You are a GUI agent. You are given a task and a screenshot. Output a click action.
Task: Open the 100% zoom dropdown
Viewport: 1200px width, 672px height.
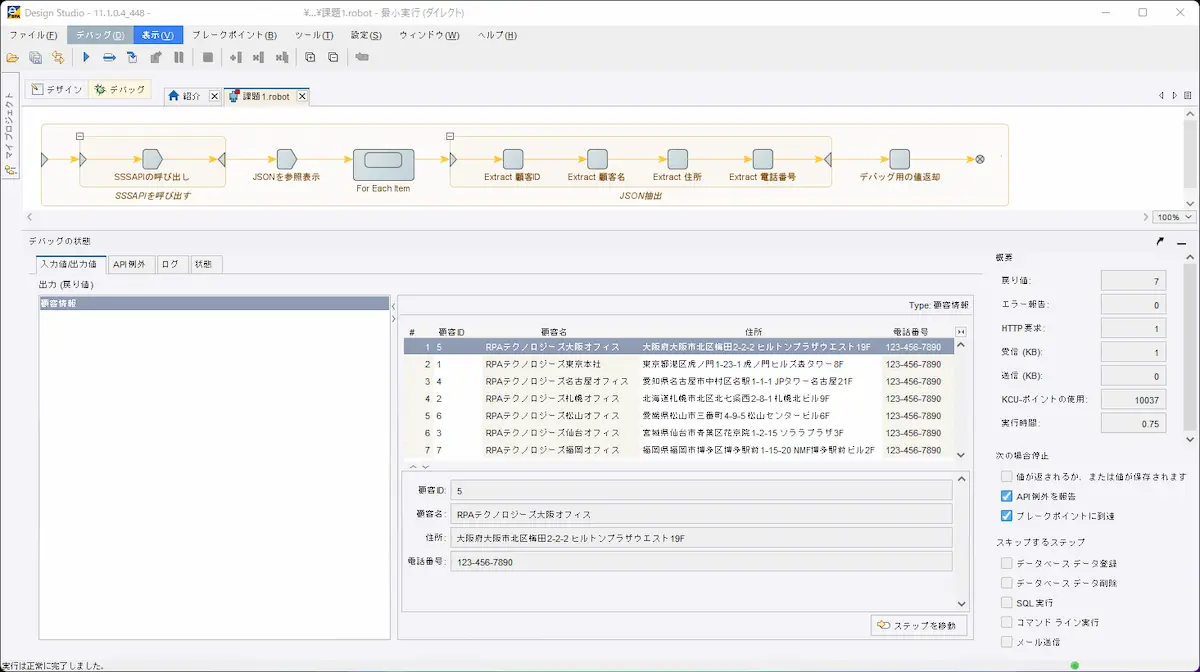click(1174, 217)
